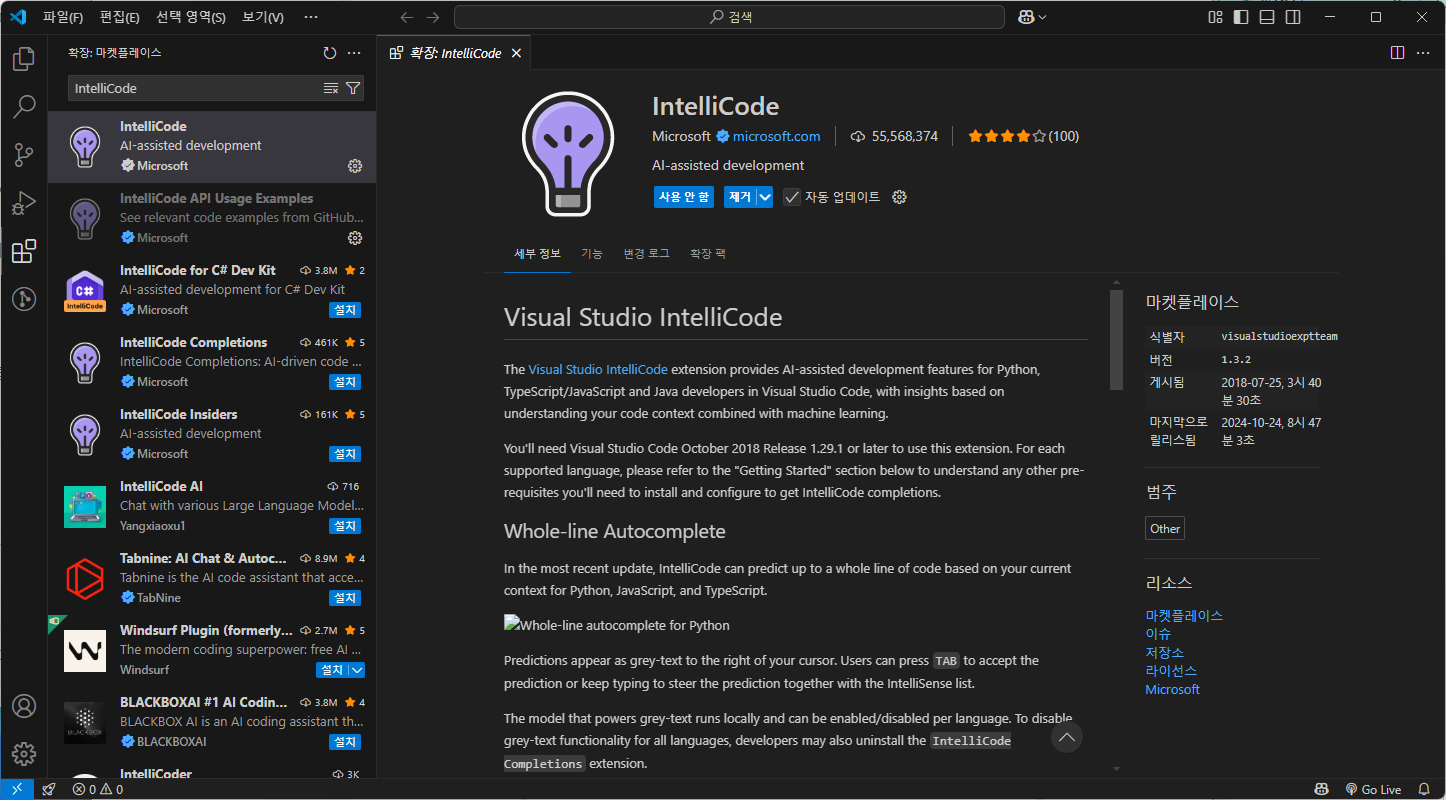Screen dimensions: 1446x800
Task: Uninstall IntelliCode extension
Action: 740,197
